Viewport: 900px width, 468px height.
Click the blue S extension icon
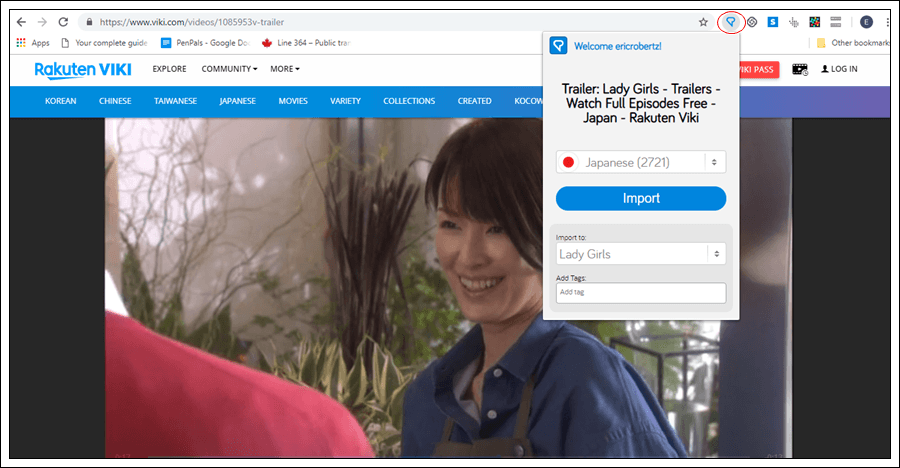tap(773, 22)
